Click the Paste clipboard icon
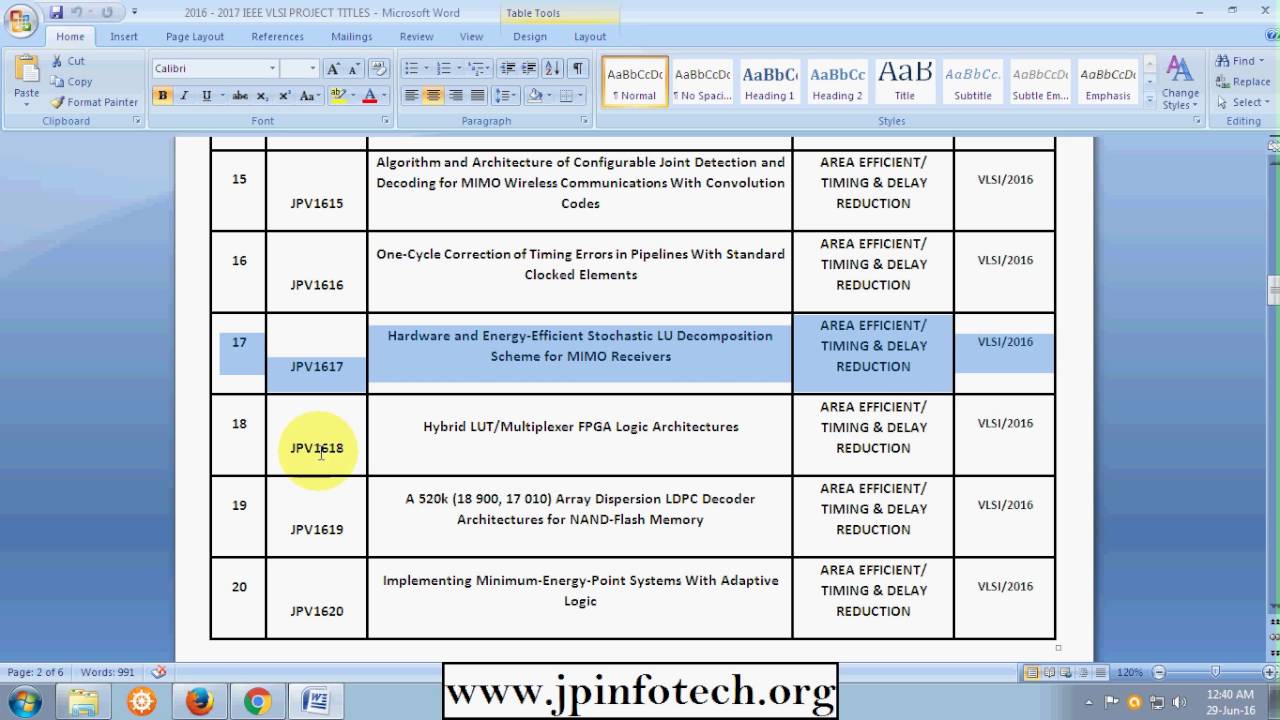This screenshot has width=1280, height=720. click(x=27, y=70)
